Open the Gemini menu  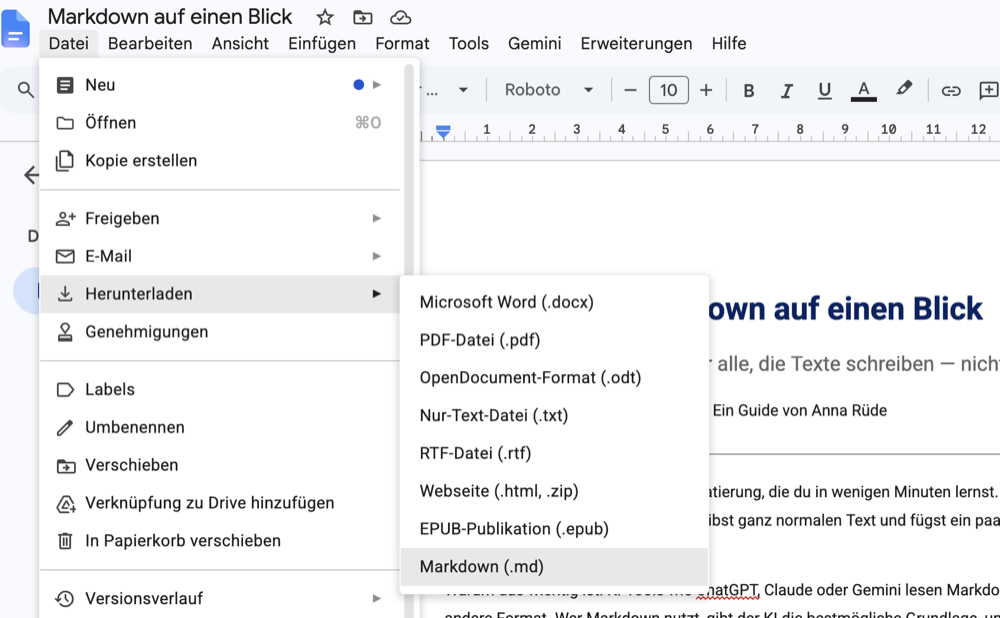[534, 43]
